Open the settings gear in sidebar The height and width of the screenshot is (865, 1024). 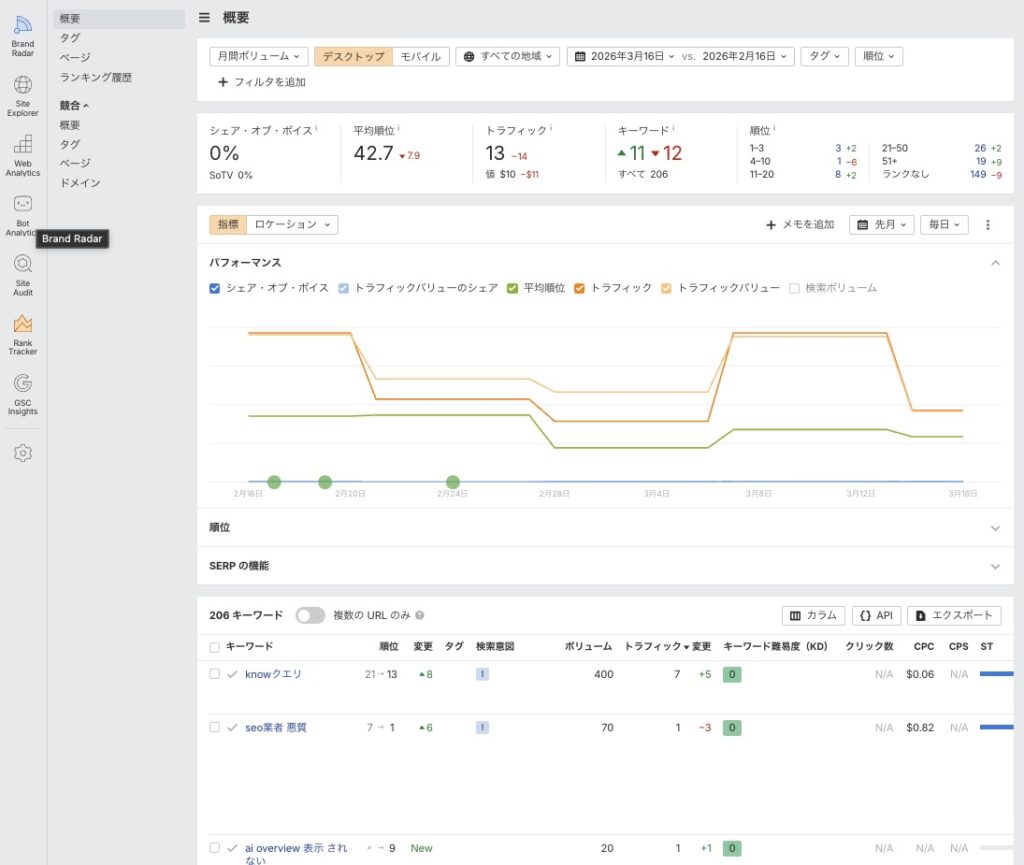tap(22, 453)
